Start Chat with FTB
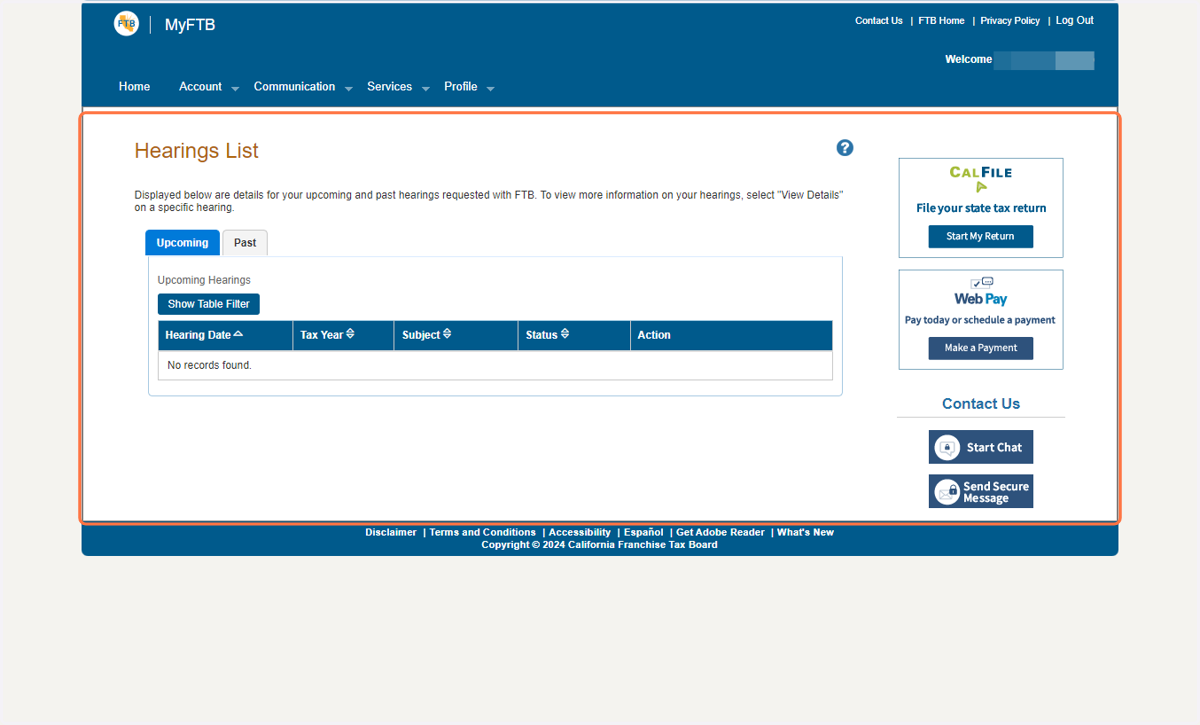The height and width of the screenshot is (725, 1200). click(981, 448)
